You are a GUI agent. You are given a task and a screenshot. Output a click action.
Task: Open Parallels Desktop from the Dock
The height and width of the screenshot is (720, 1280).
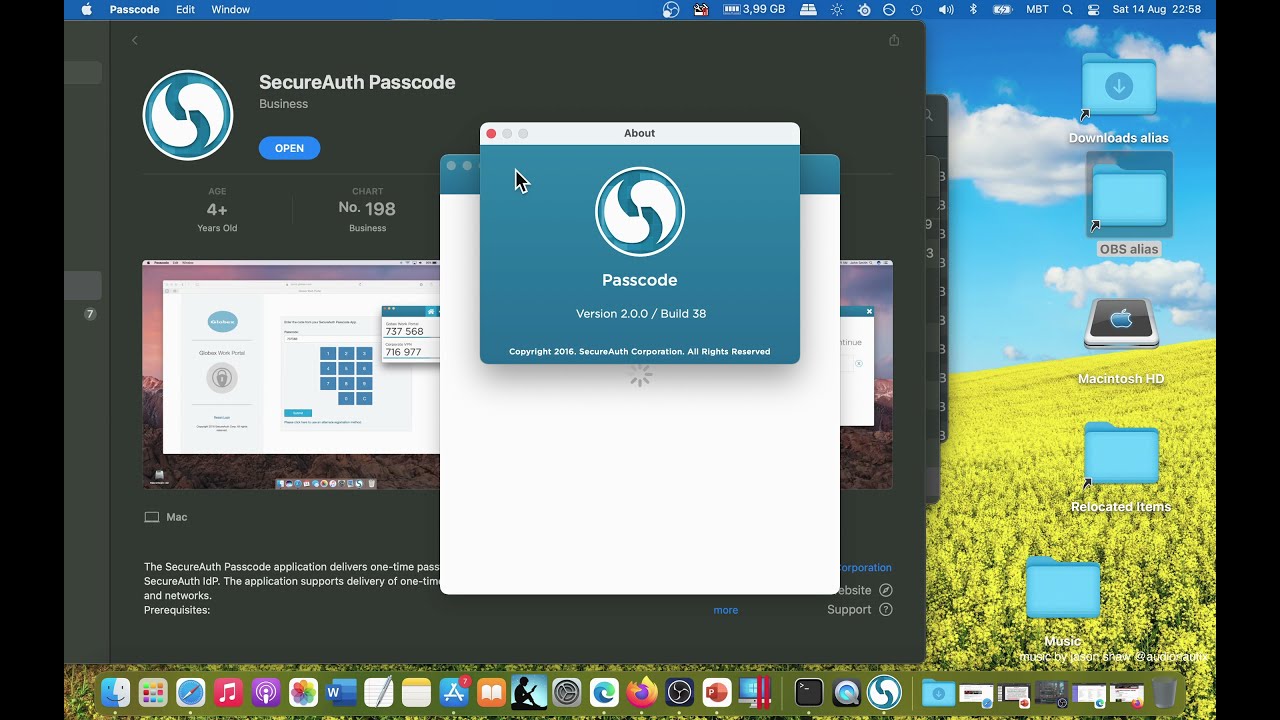[x=755, y=692]
